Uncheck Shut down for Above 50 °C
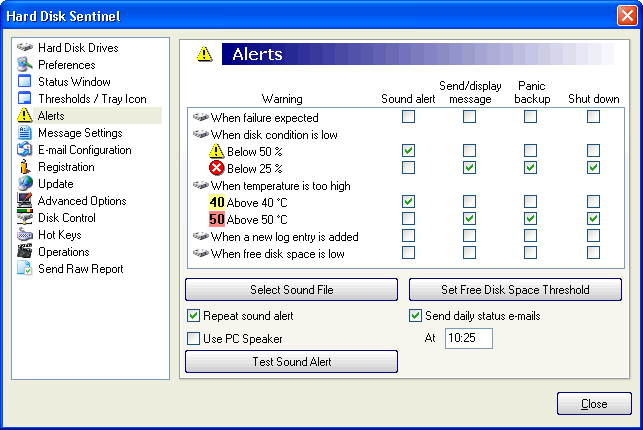Image resolution: width=643 pixels, height=430 pixels. tap(593, 218)
